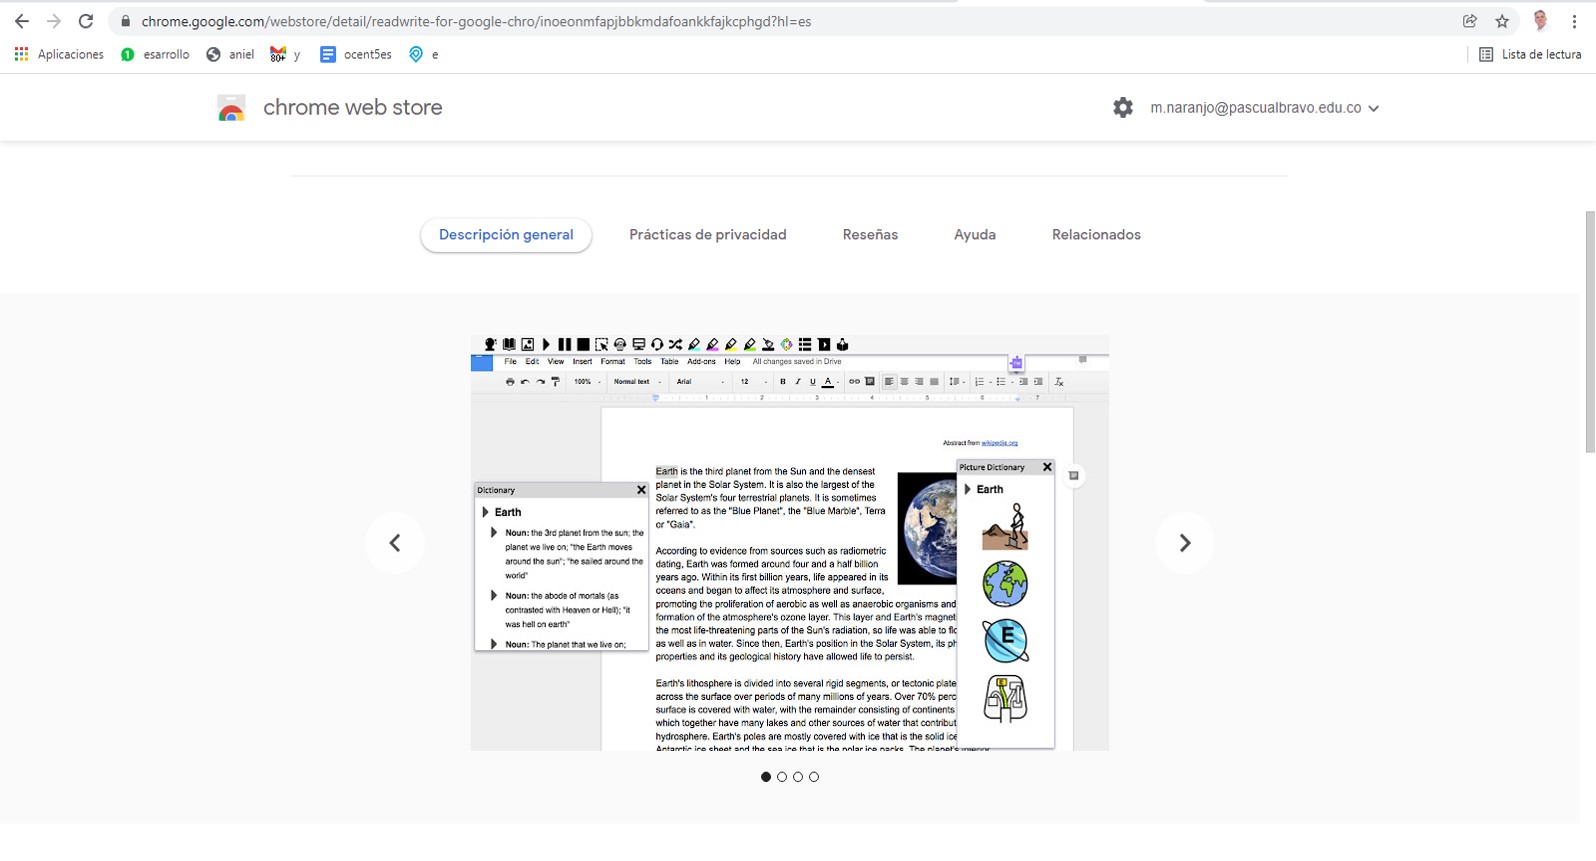The height and width of the screenshot is (861, 1596).
Task: Show the previous carousel screenshot
Action: point(395,543)
